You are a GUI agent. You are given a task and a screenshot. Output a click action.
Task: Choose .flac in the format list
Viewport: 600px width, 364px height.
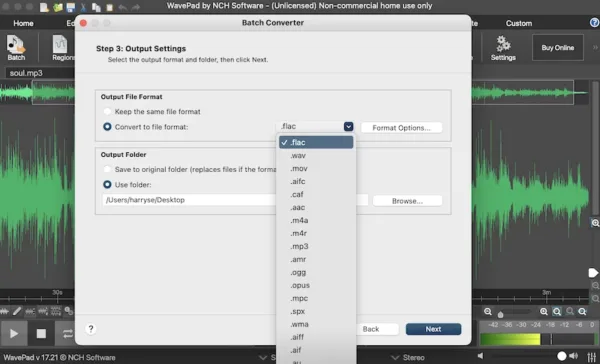[x=316, y=142]
